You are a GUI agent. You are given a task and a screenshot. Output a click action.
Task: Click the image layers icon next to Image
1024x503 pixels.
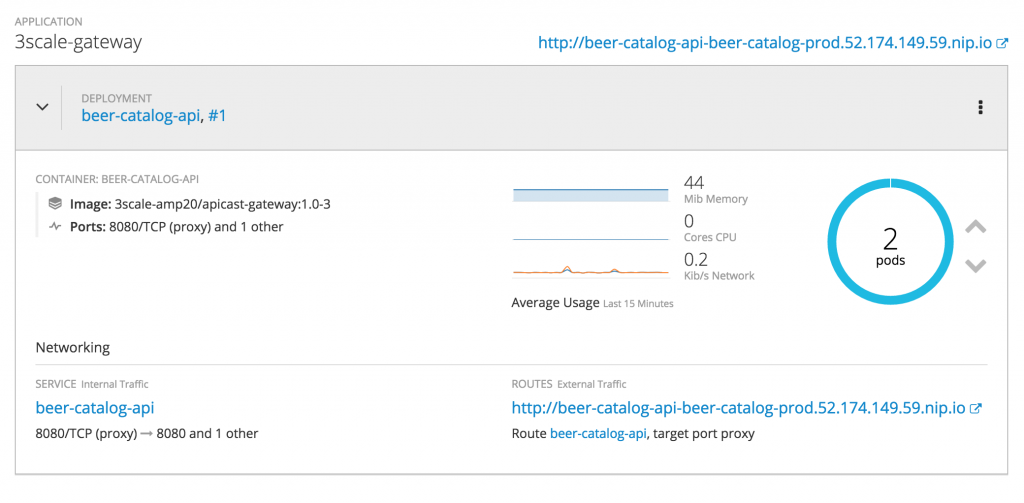tap(55, 204)
